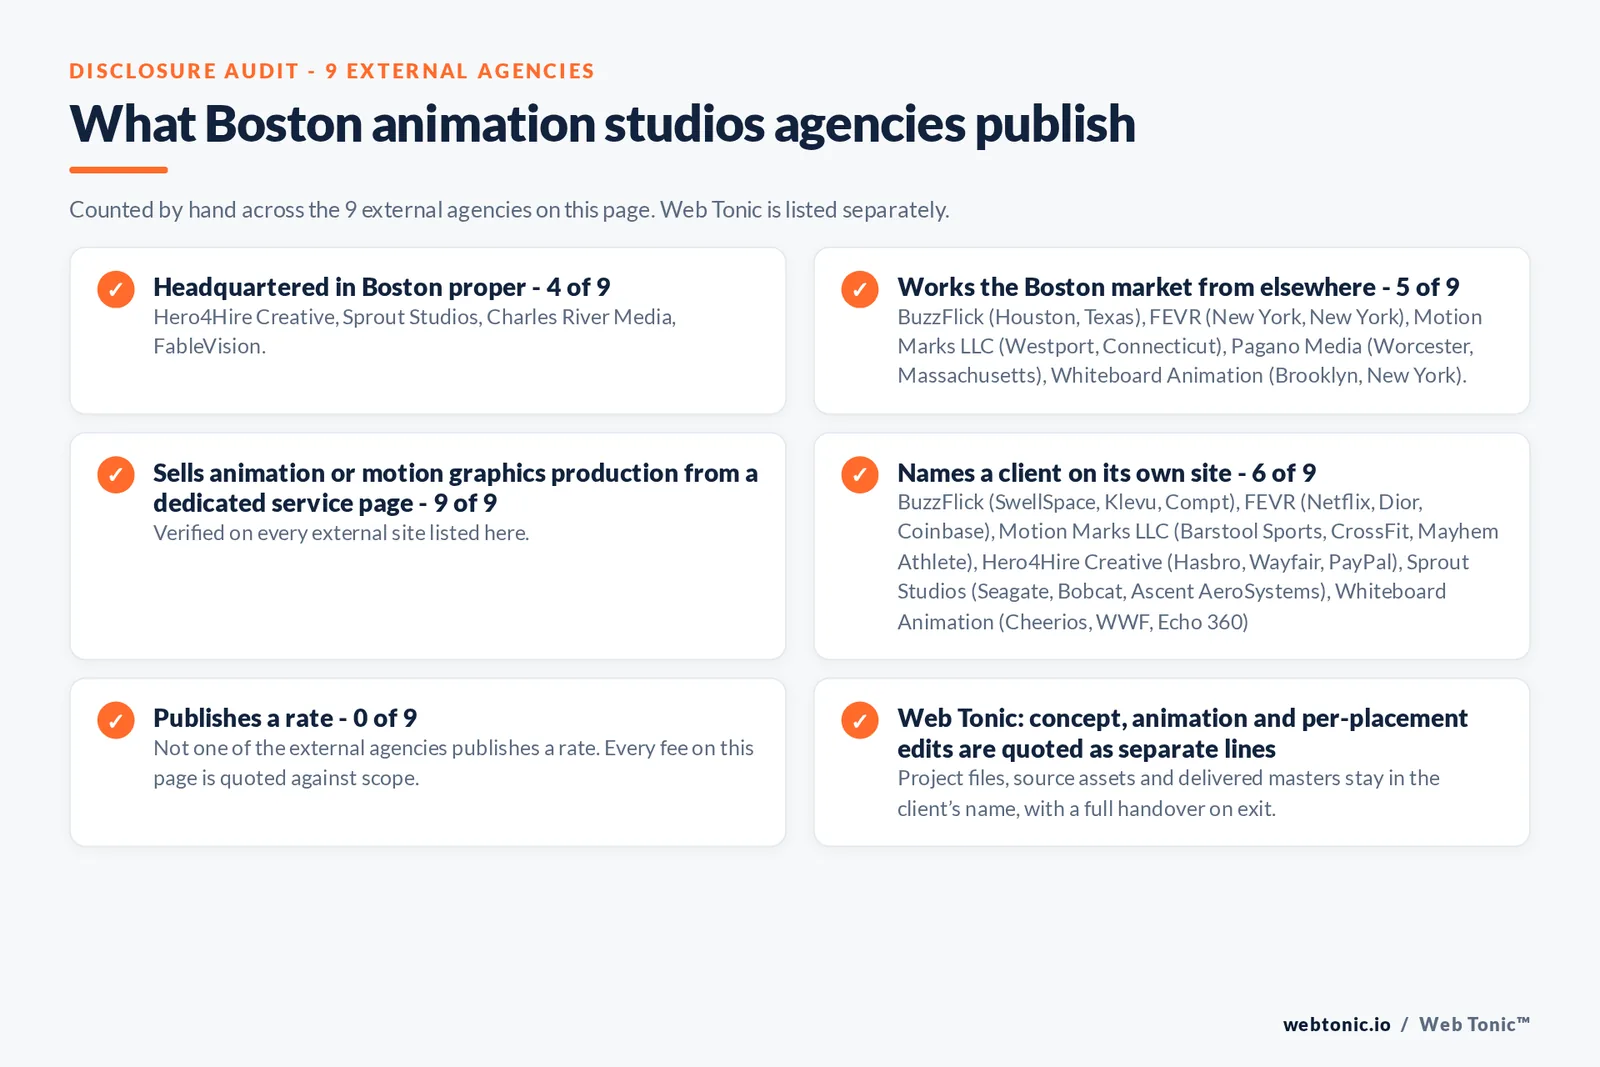Click heading Works the Boston market from elsewhere
Screen dimensions: 1600x1067
click(x=1178, y=287)
